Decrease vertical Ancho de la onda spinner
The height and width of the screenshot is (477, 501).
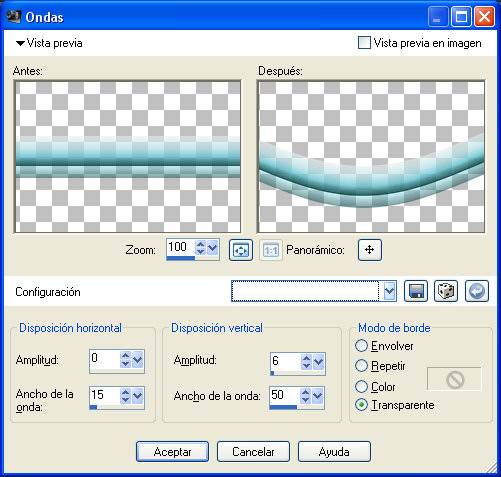pyautogui.click(x=305, y=400)
